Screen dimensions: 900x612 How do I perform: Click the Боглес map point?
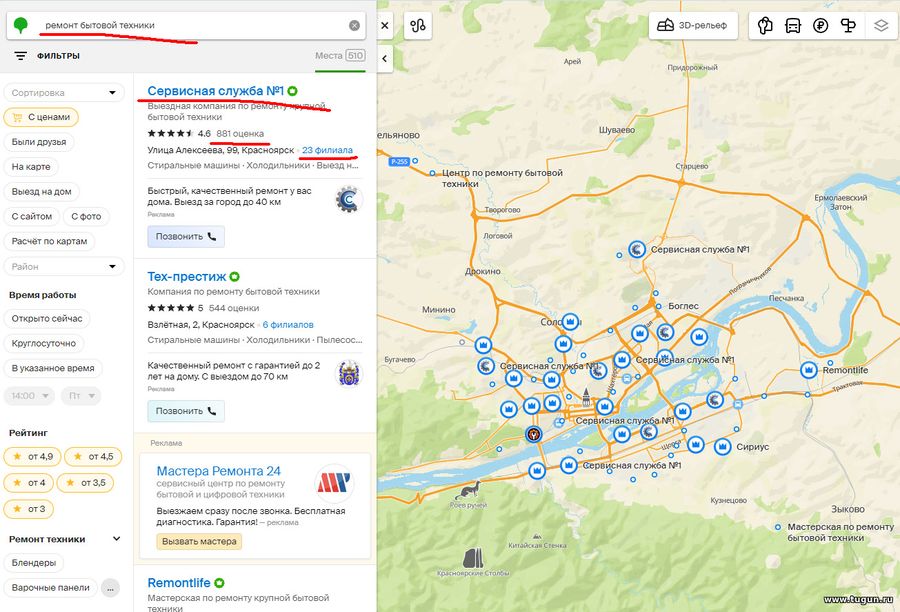[658, 307]
